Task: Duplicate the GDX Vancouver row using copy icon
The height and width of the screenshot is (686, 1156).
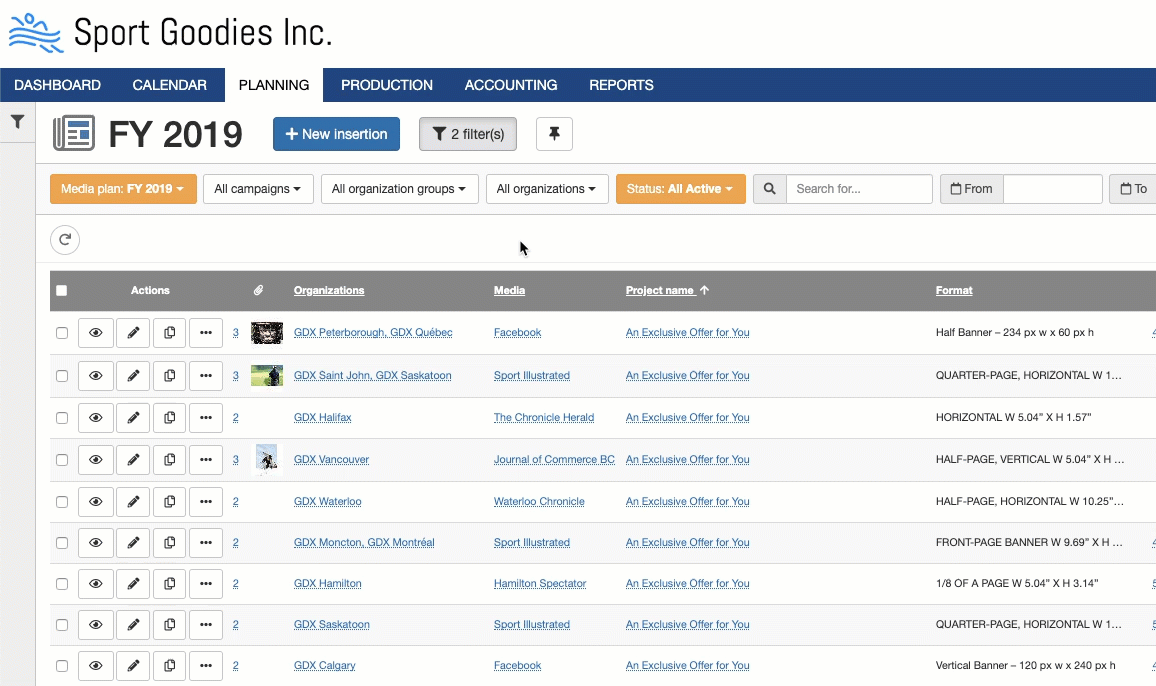Action: [170, 460]
